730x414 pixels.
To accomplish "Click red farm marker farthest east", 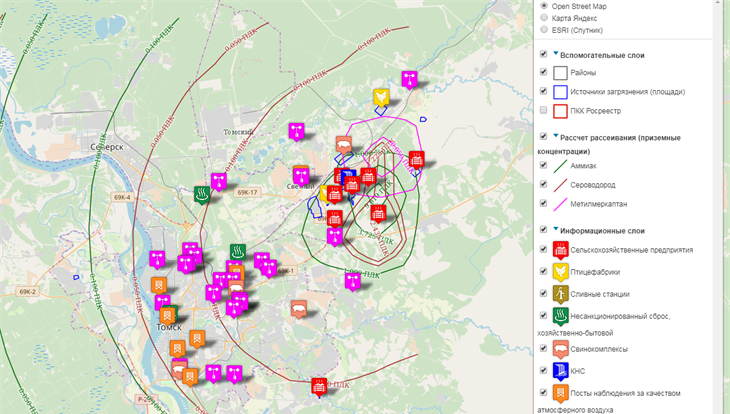I will (x=416, y=160).
